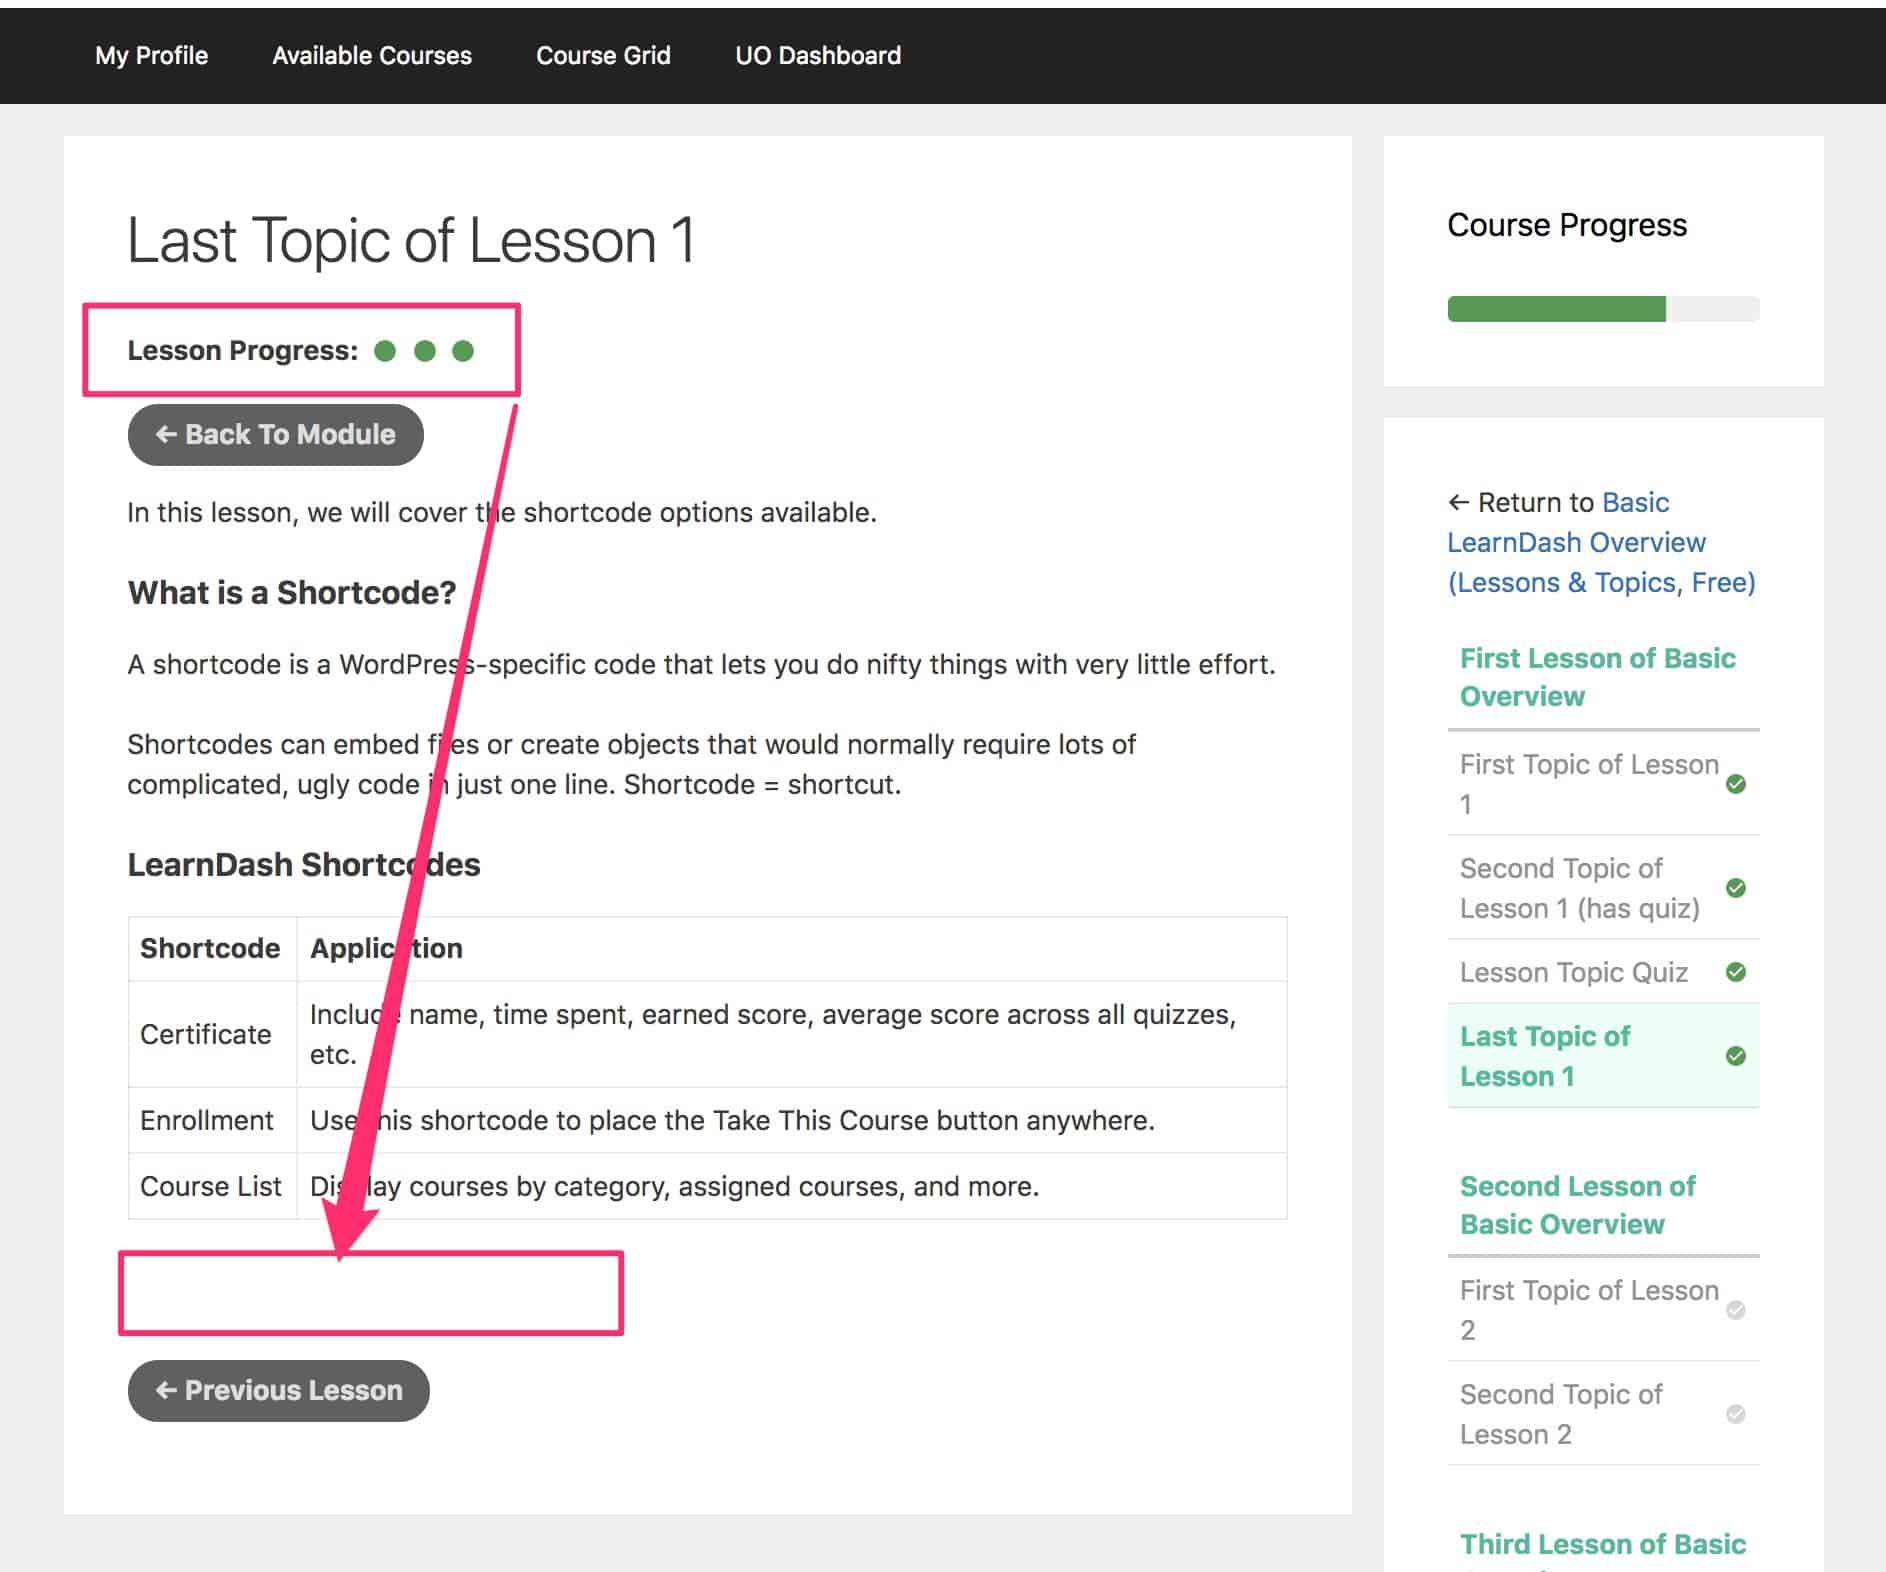1886x1572 pixels.
Task: Click green checkmark beside First Topic of Lesson 1
Action: click(x=1736, y=784)
